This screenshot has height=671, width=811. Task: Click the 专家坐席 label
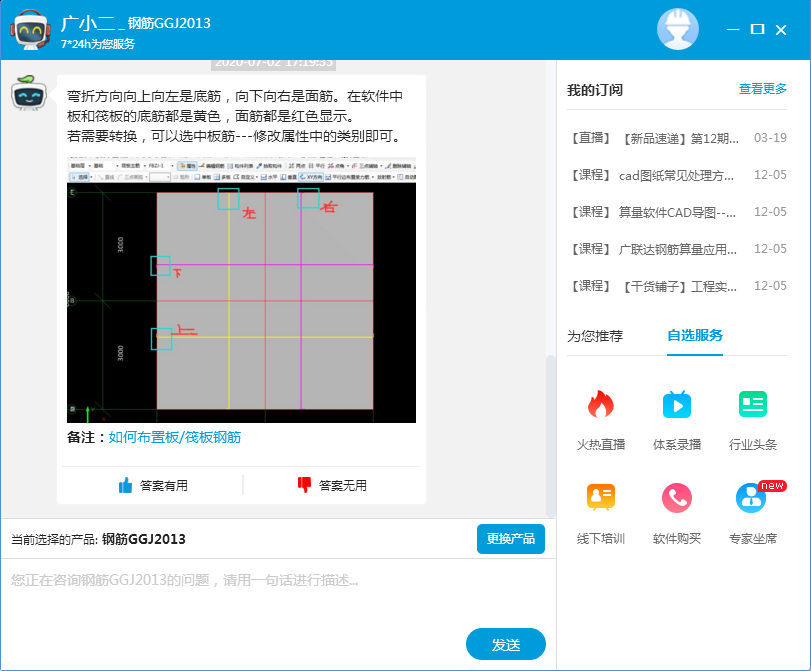tap(753, 539)
